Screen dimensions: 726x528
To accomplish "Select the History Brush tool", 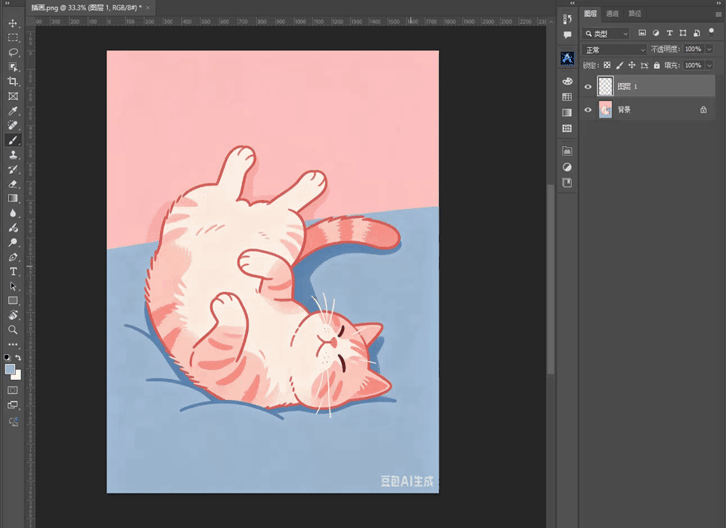I will click(13, 169).
